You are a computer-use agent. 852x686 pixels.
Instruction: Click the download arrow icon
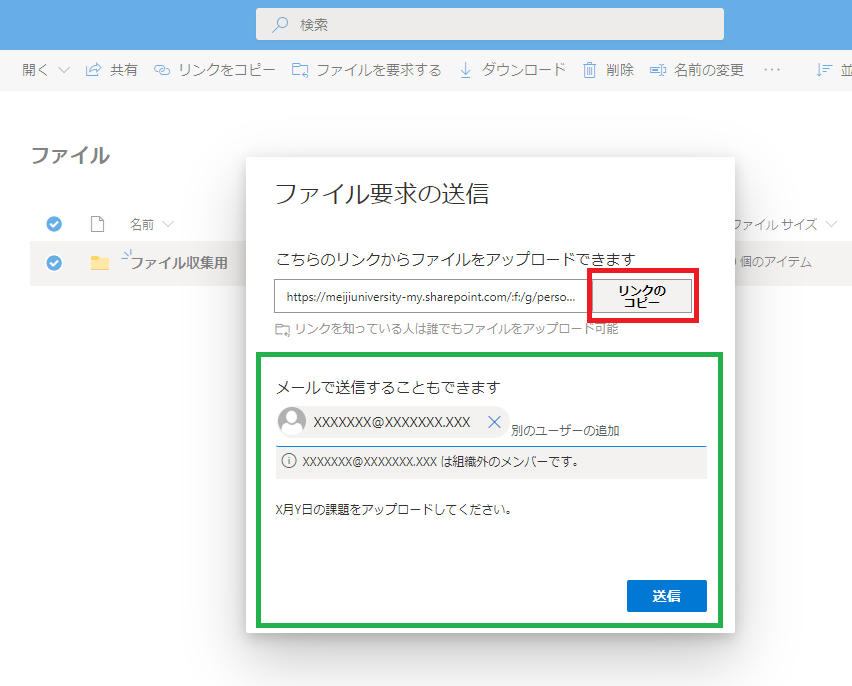tap(465, 70)
